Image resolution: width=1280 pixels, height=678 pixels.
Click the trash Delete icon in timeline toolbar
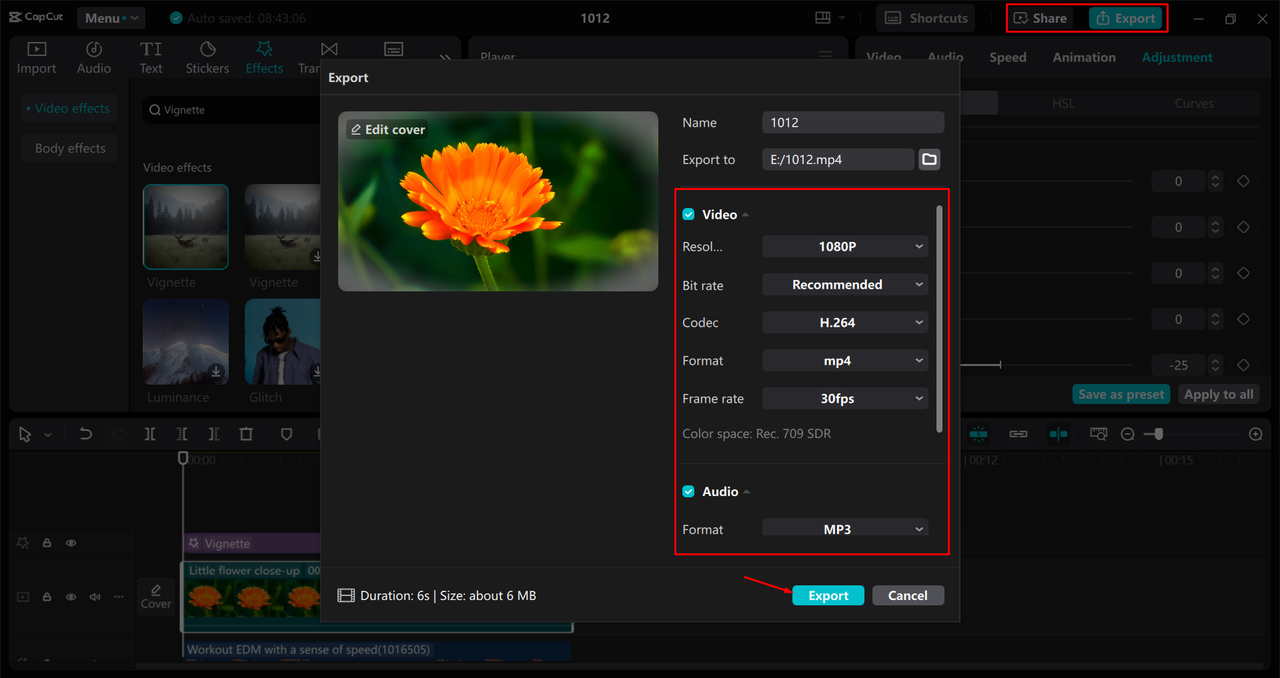point(246,434)
